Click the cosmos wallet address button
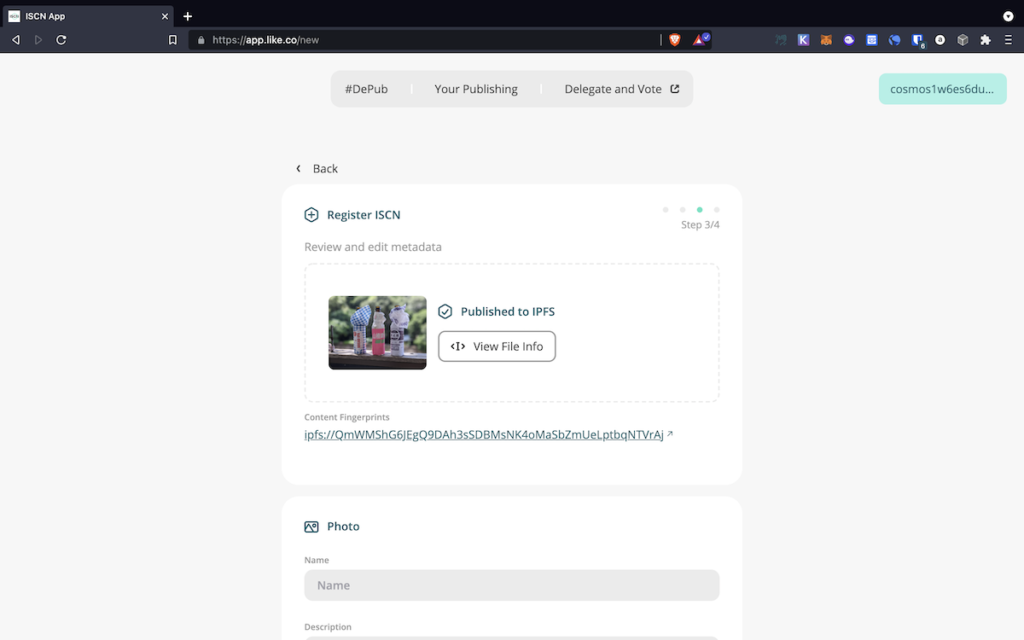 pos(942,89)
